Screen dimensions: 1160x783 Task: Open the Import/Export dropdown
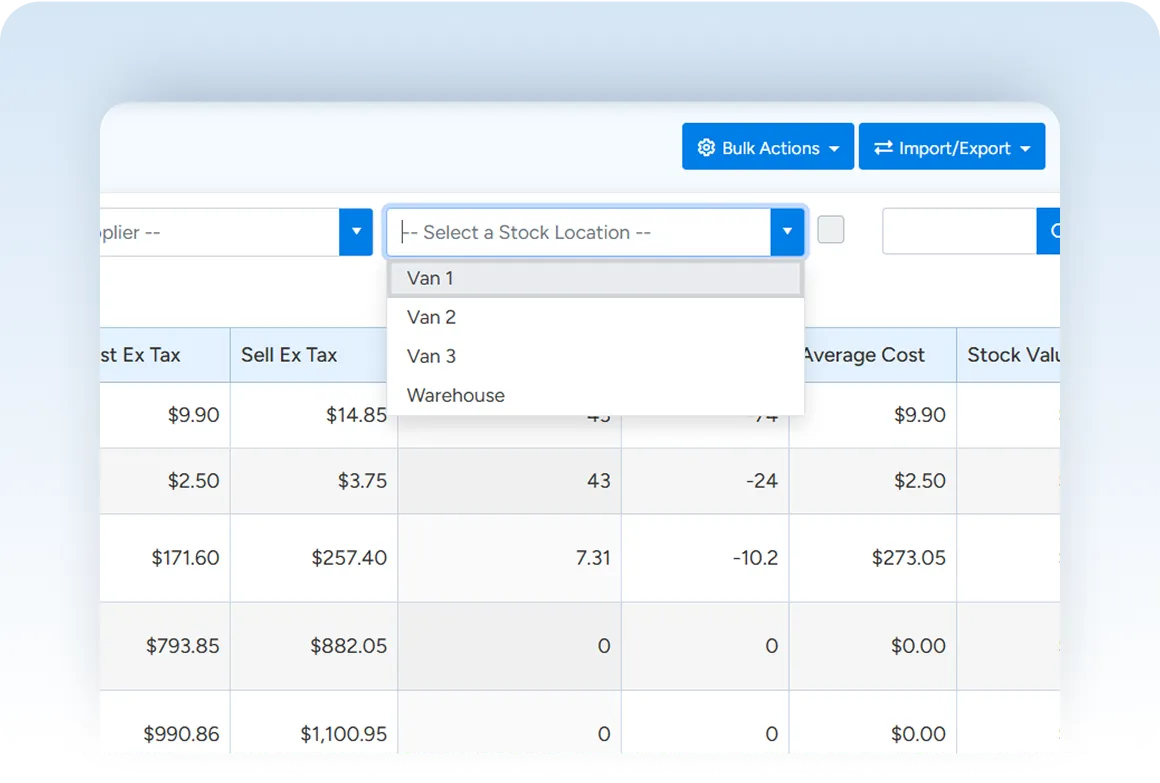point(951,147)
